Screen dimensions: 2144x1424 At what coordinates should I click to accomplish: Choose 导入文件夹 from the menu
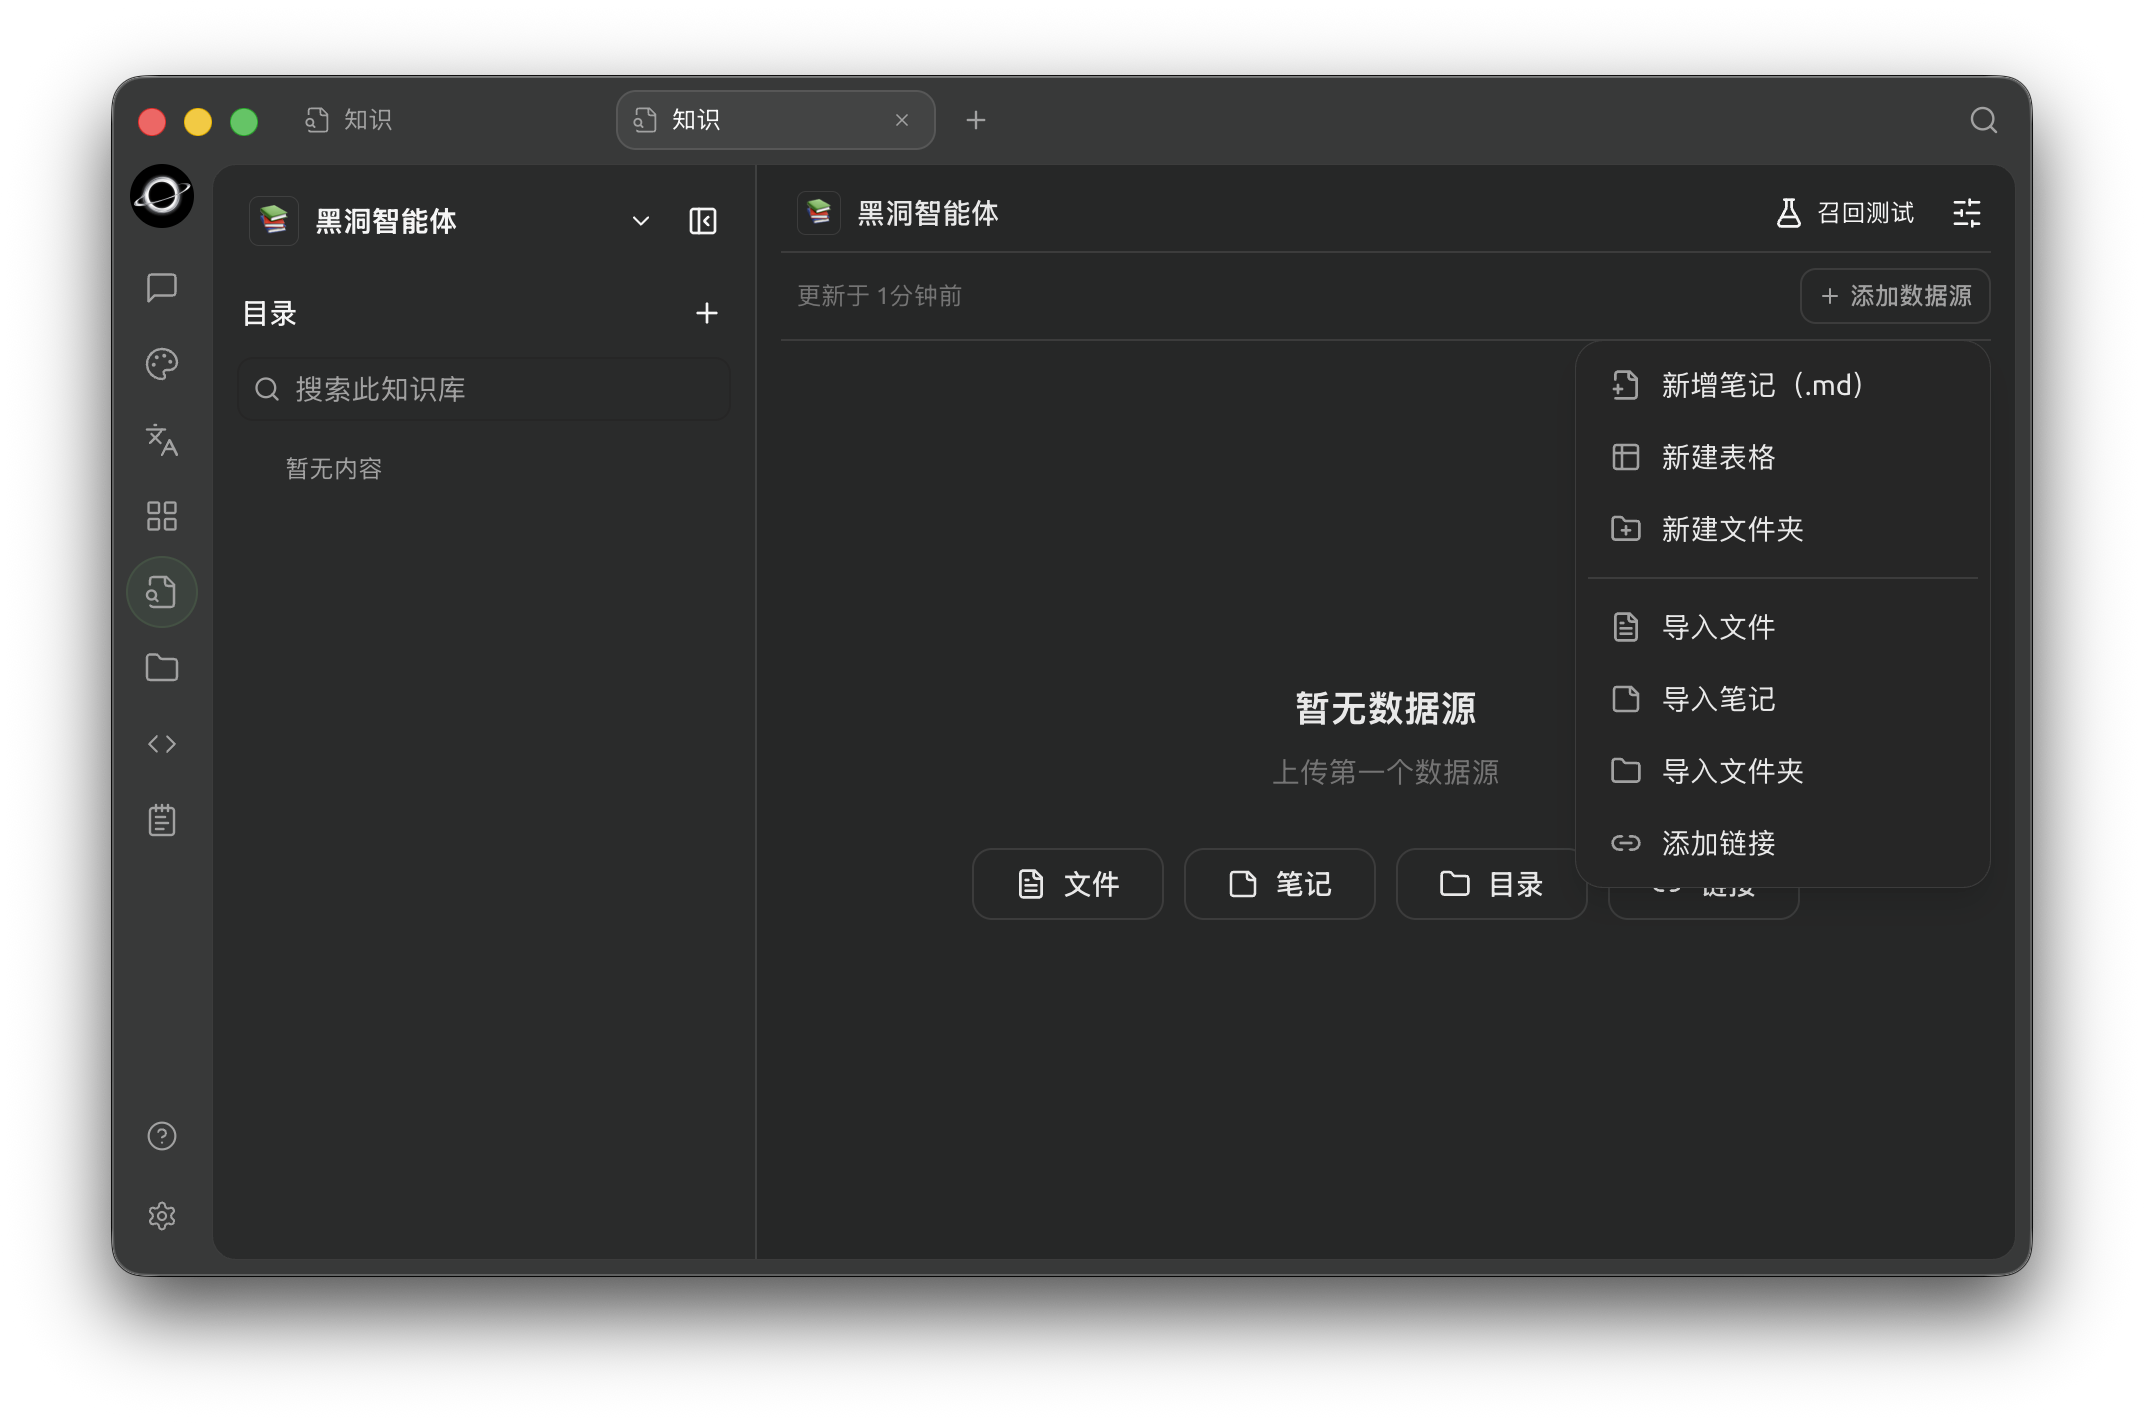pyautogui.click(x=1783, y=771)
